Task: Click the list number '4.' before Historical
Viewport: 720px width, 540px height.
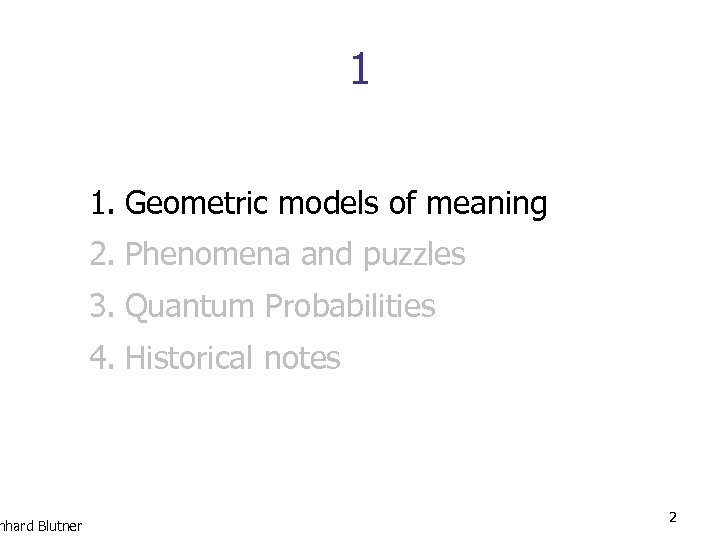Action: click(x=102, y=357)
